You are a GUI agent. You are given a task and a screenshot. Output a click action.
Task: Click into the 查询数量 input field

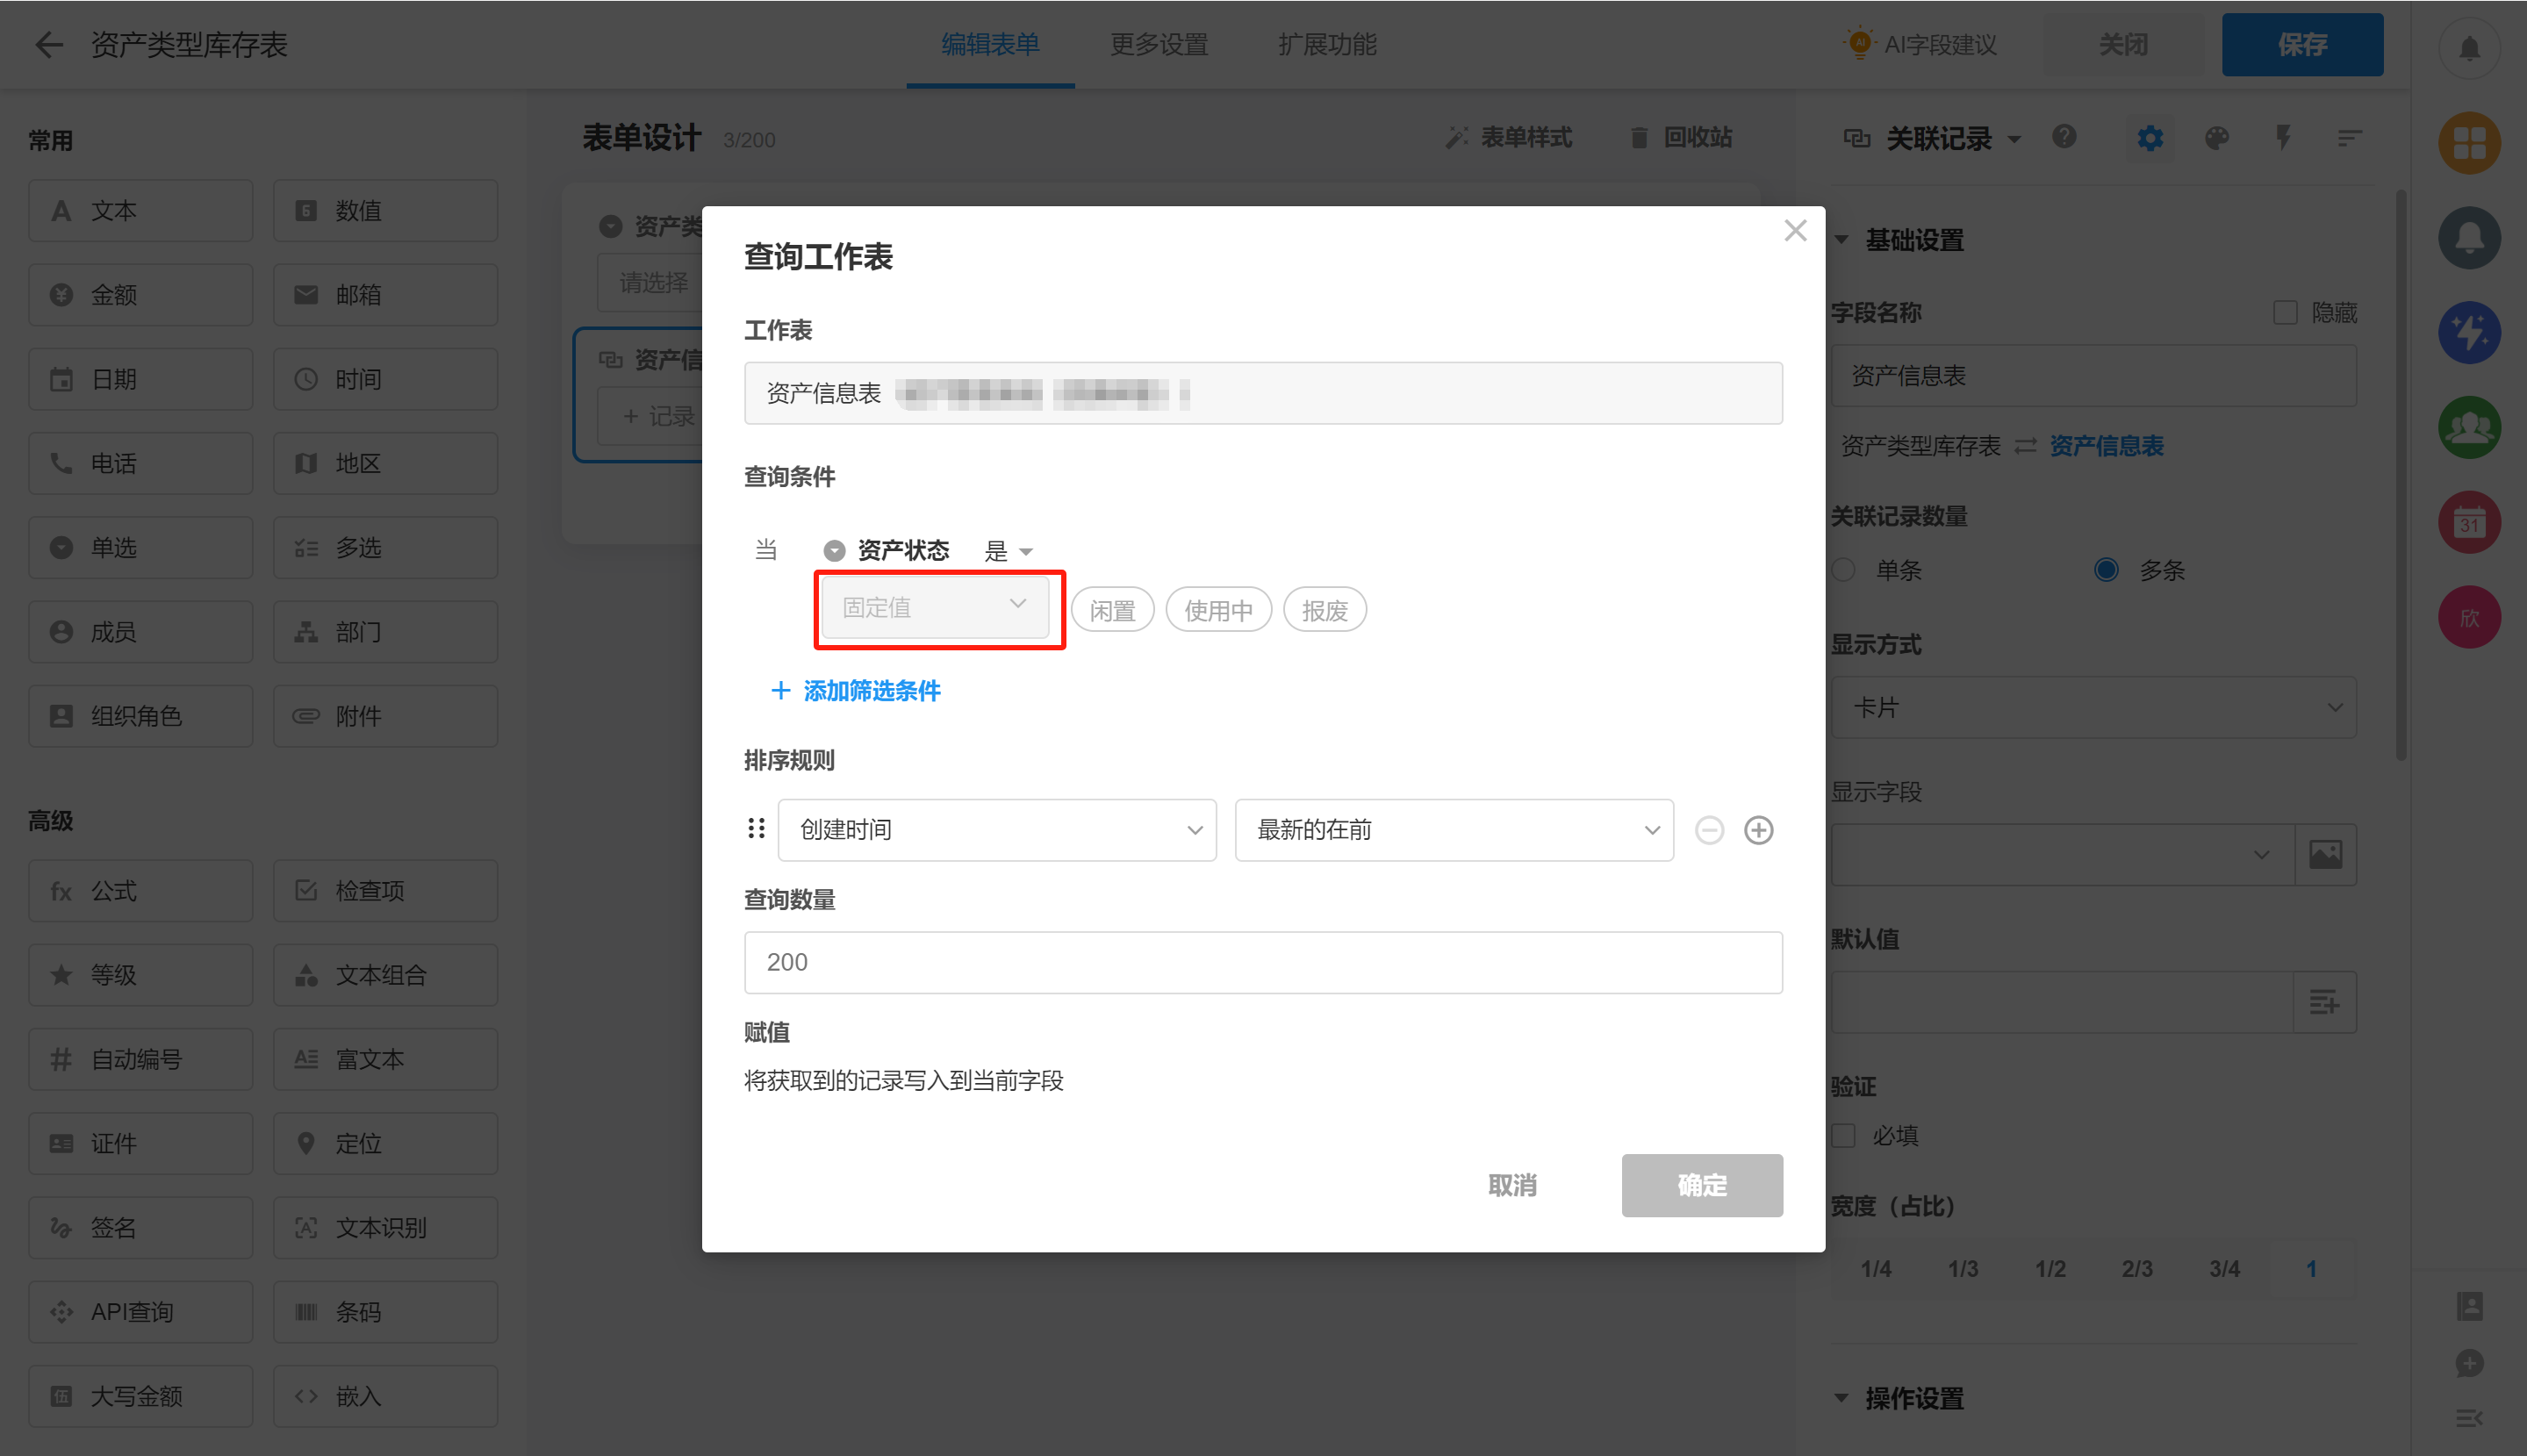point(1262,962)
